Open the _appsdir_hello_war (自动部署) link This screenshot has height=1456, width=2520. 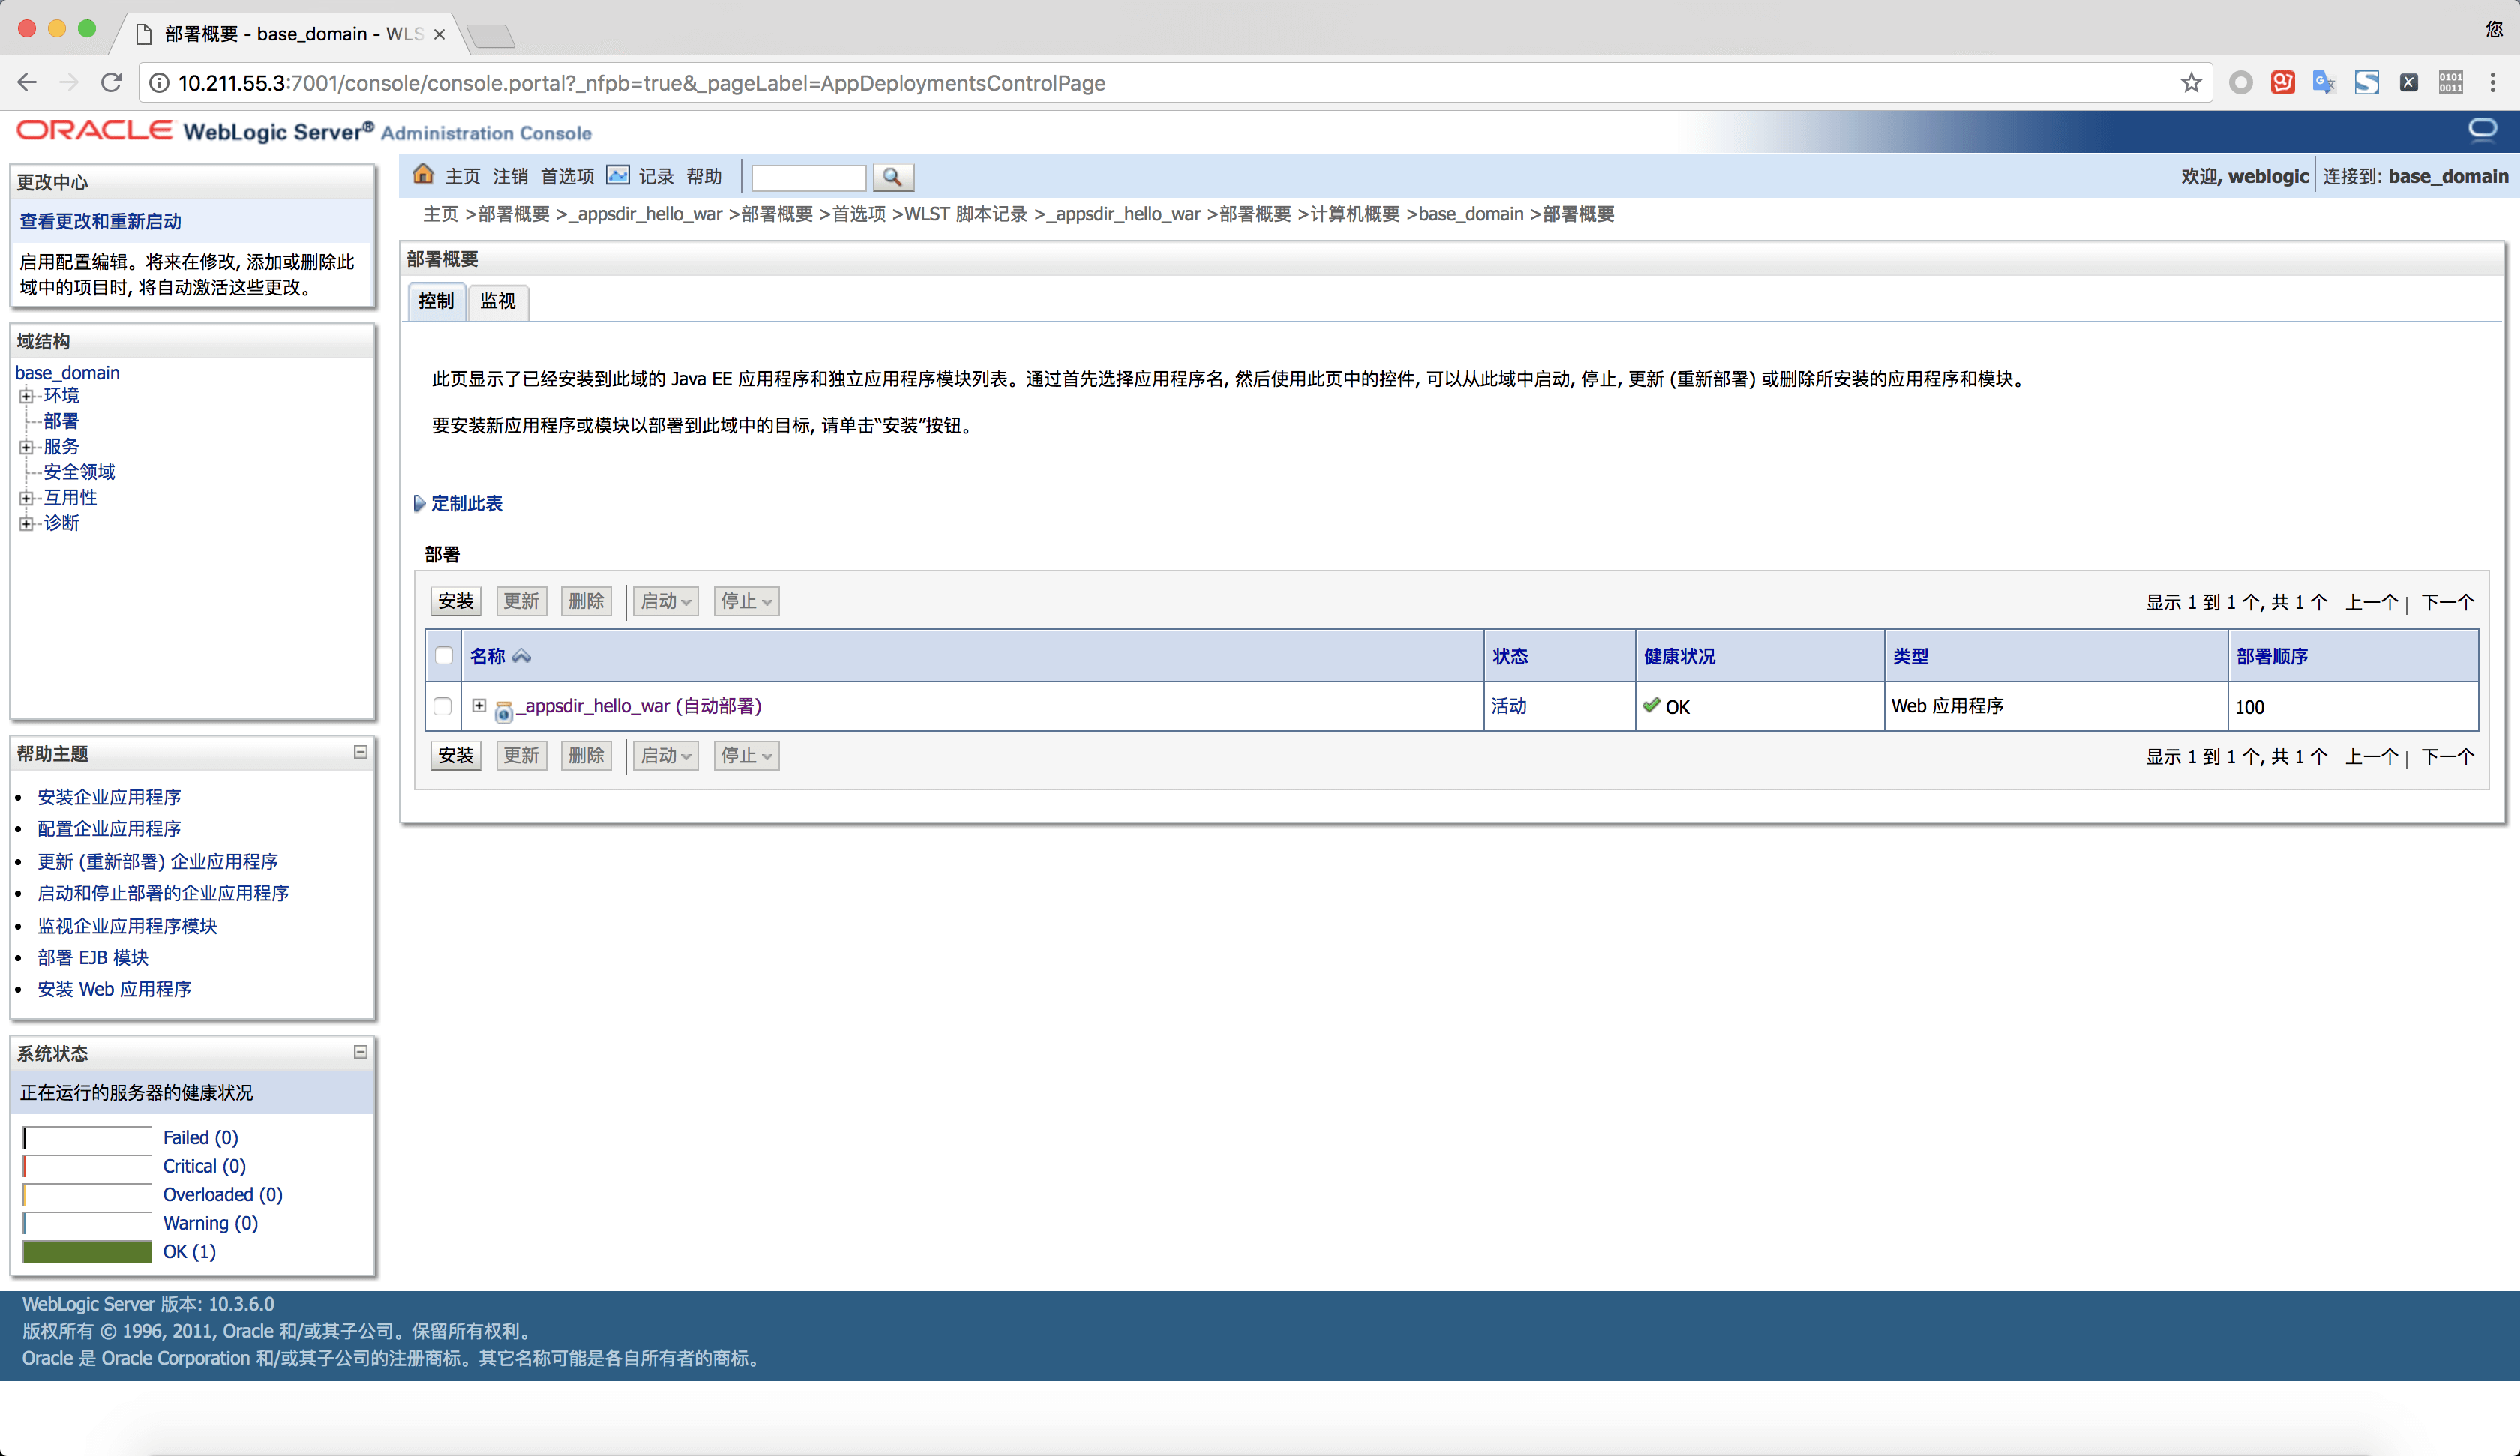click(639, 706)
